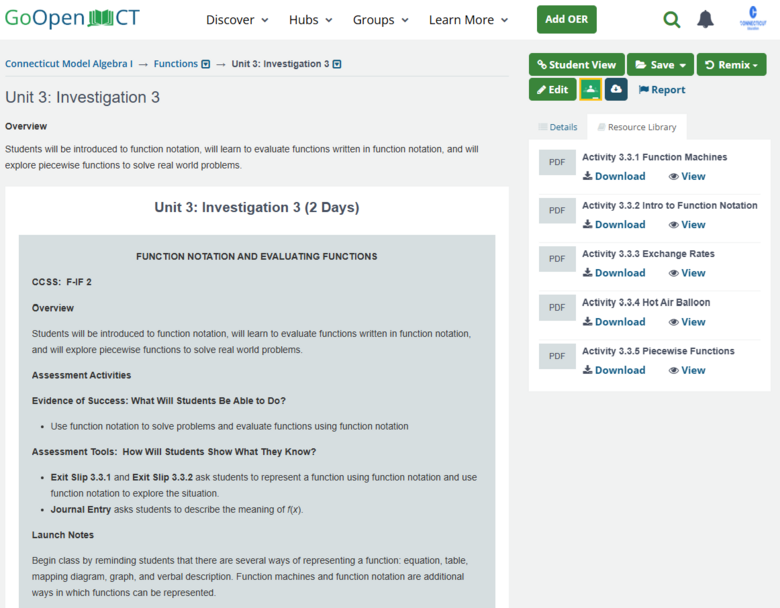Expand Functions breadcrumb dropdown arrow
This screenshot has width=780, height=608.
(x=206, y=64)
